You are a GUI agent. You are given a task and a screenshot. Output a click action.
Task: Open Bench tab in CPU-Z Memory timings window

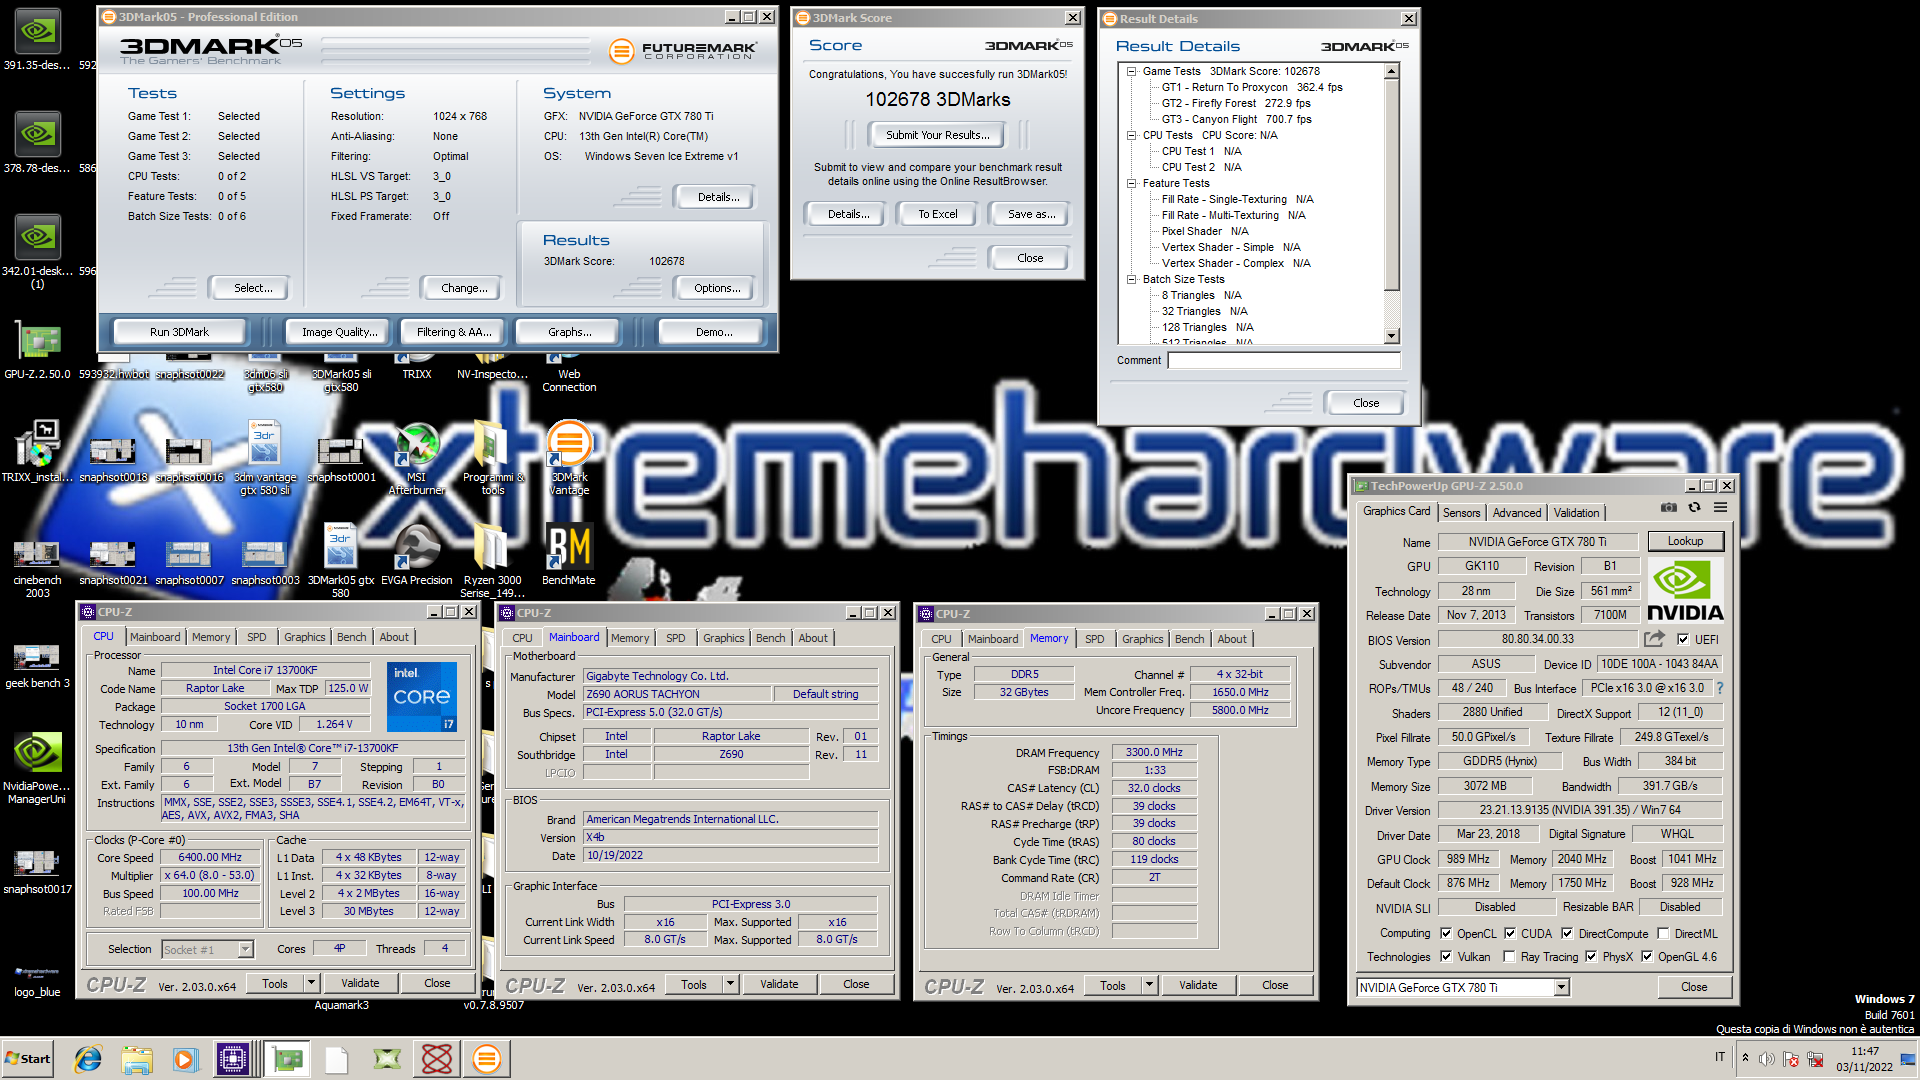[1189, 638]
